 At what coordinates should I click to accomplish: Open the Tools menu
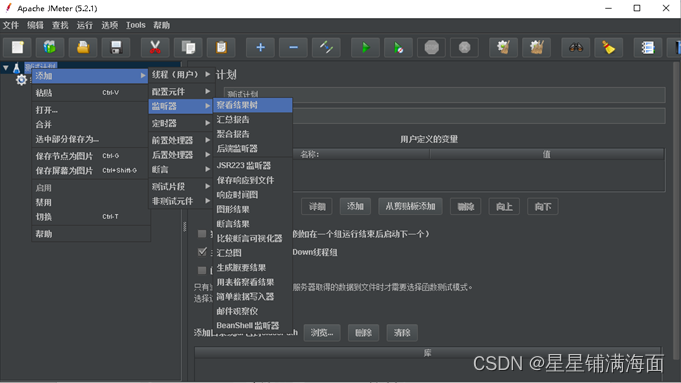pyautogui.click(x=136, y=25)
